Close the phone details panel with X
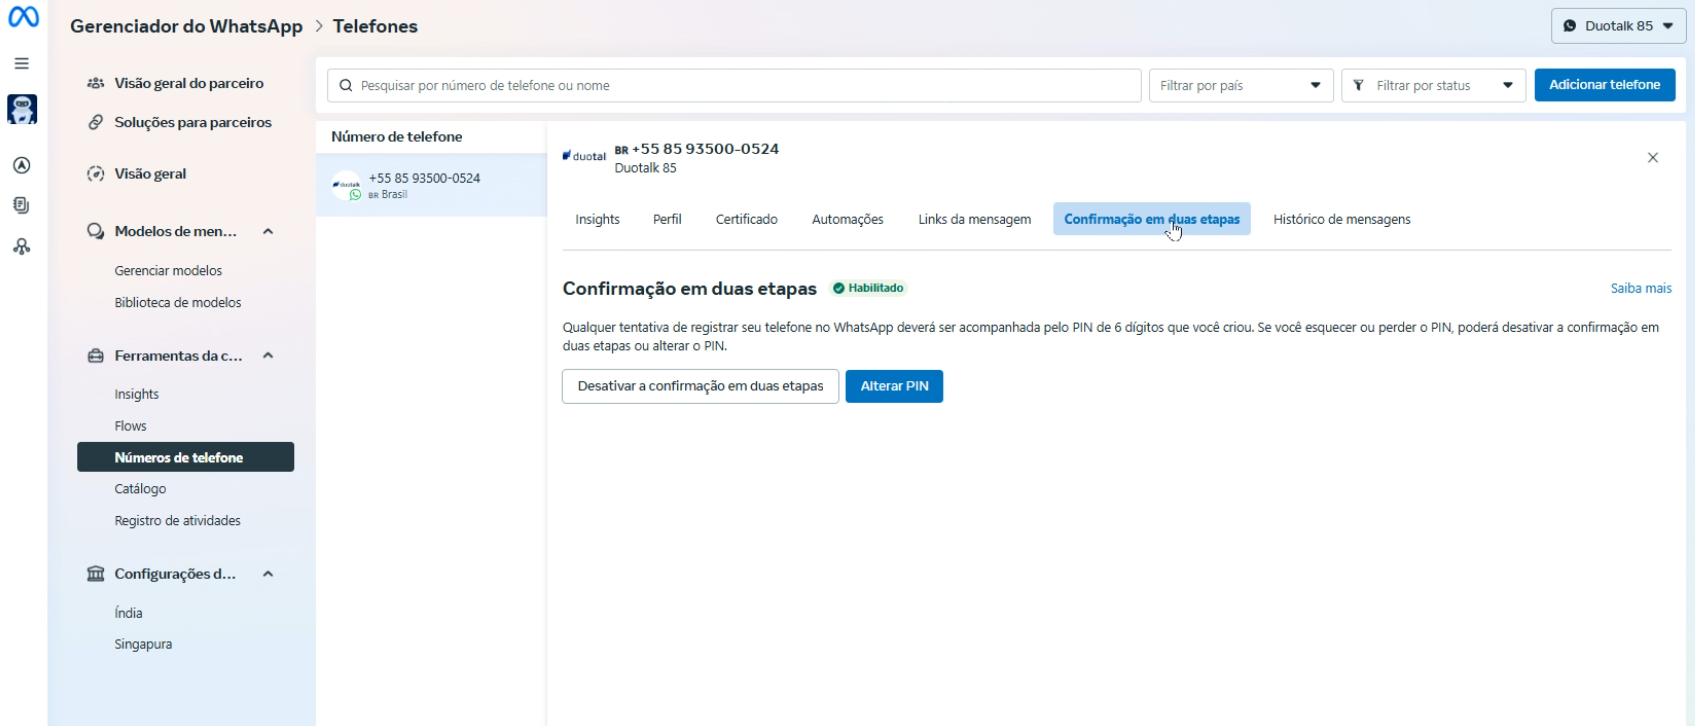Screen dimensions: 1695x726 tap(1653, 158)
